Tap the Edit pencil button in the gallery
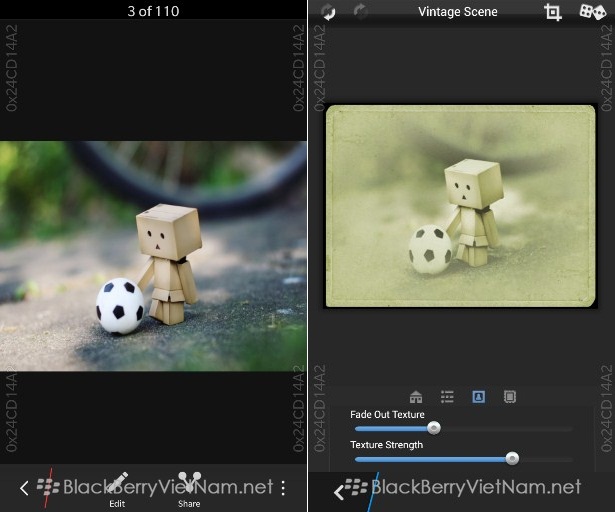 [x=117, y=490]
